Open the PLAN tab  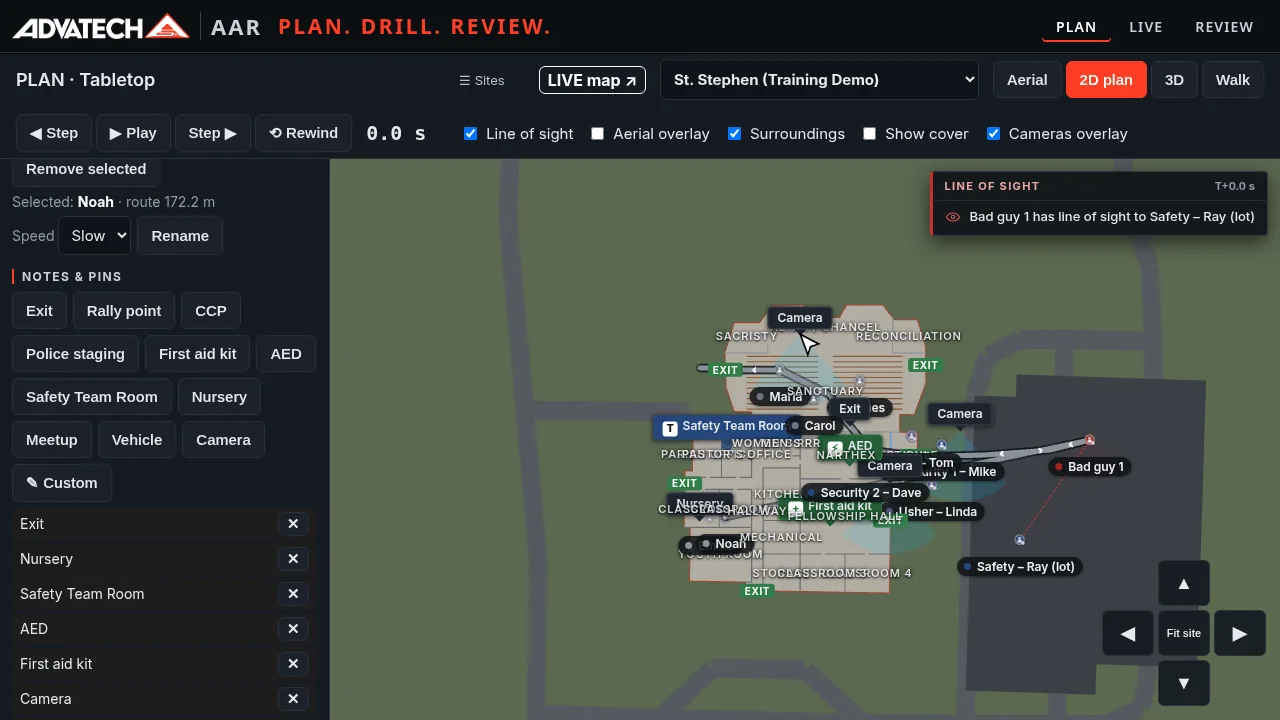[x=1076, y=27]
